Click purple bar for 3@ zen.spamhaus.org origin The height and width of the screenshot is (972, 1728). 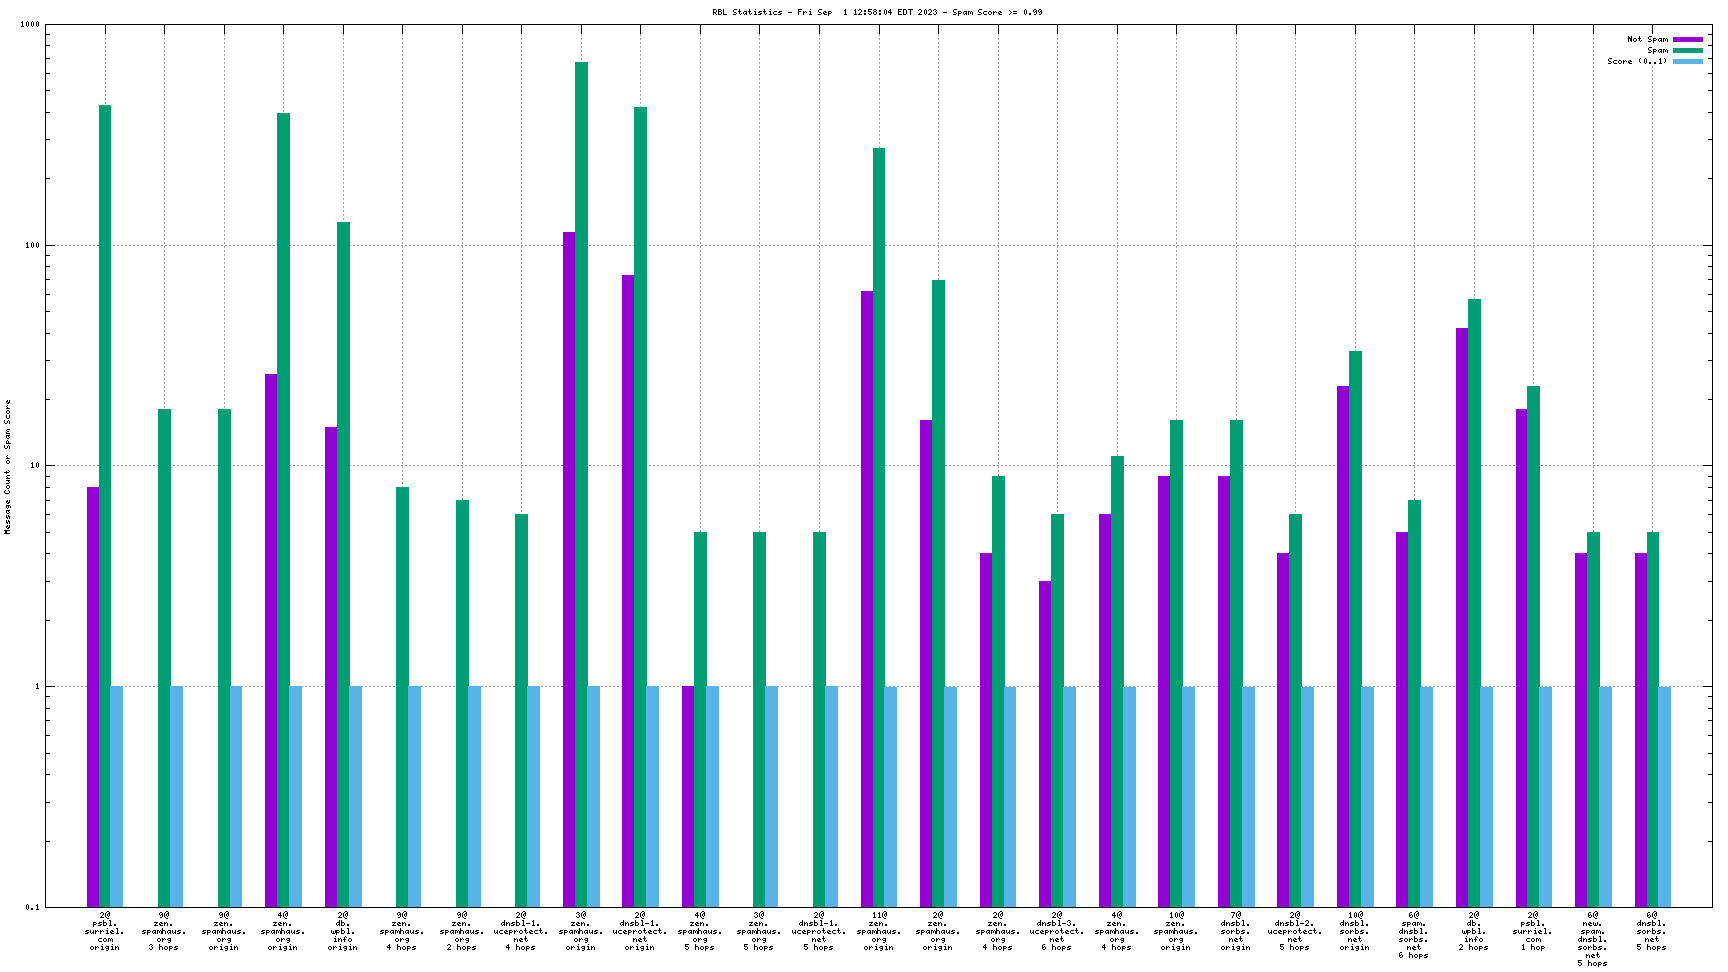569,568
